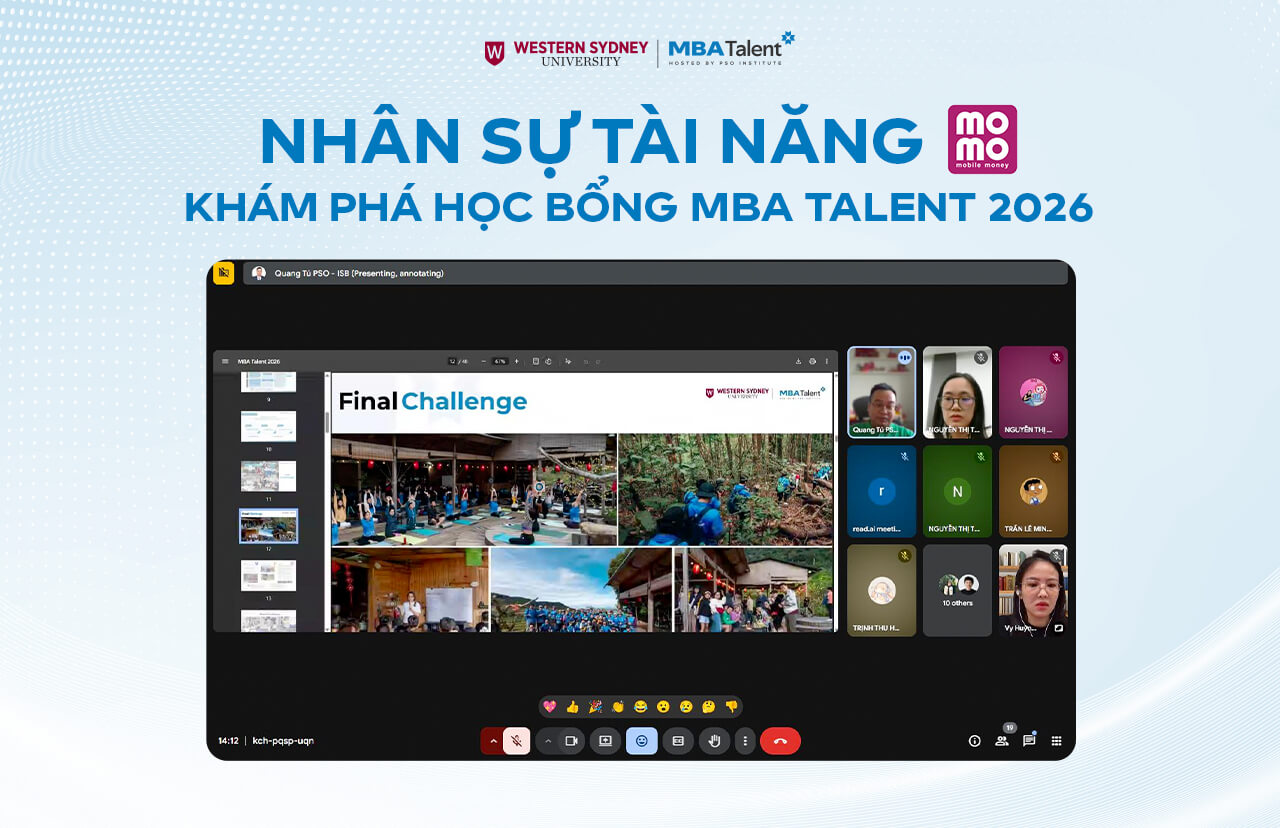Expand microphone audio options via the chevron
The height and width of the screenshot is (828, 1280).
click(x=494, y=741)
